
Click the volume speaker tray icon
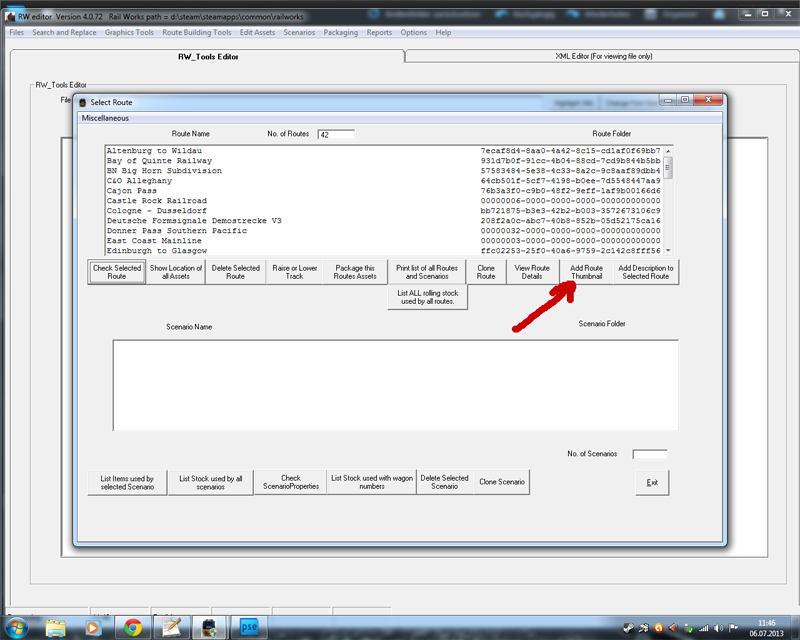pos(719,628)
